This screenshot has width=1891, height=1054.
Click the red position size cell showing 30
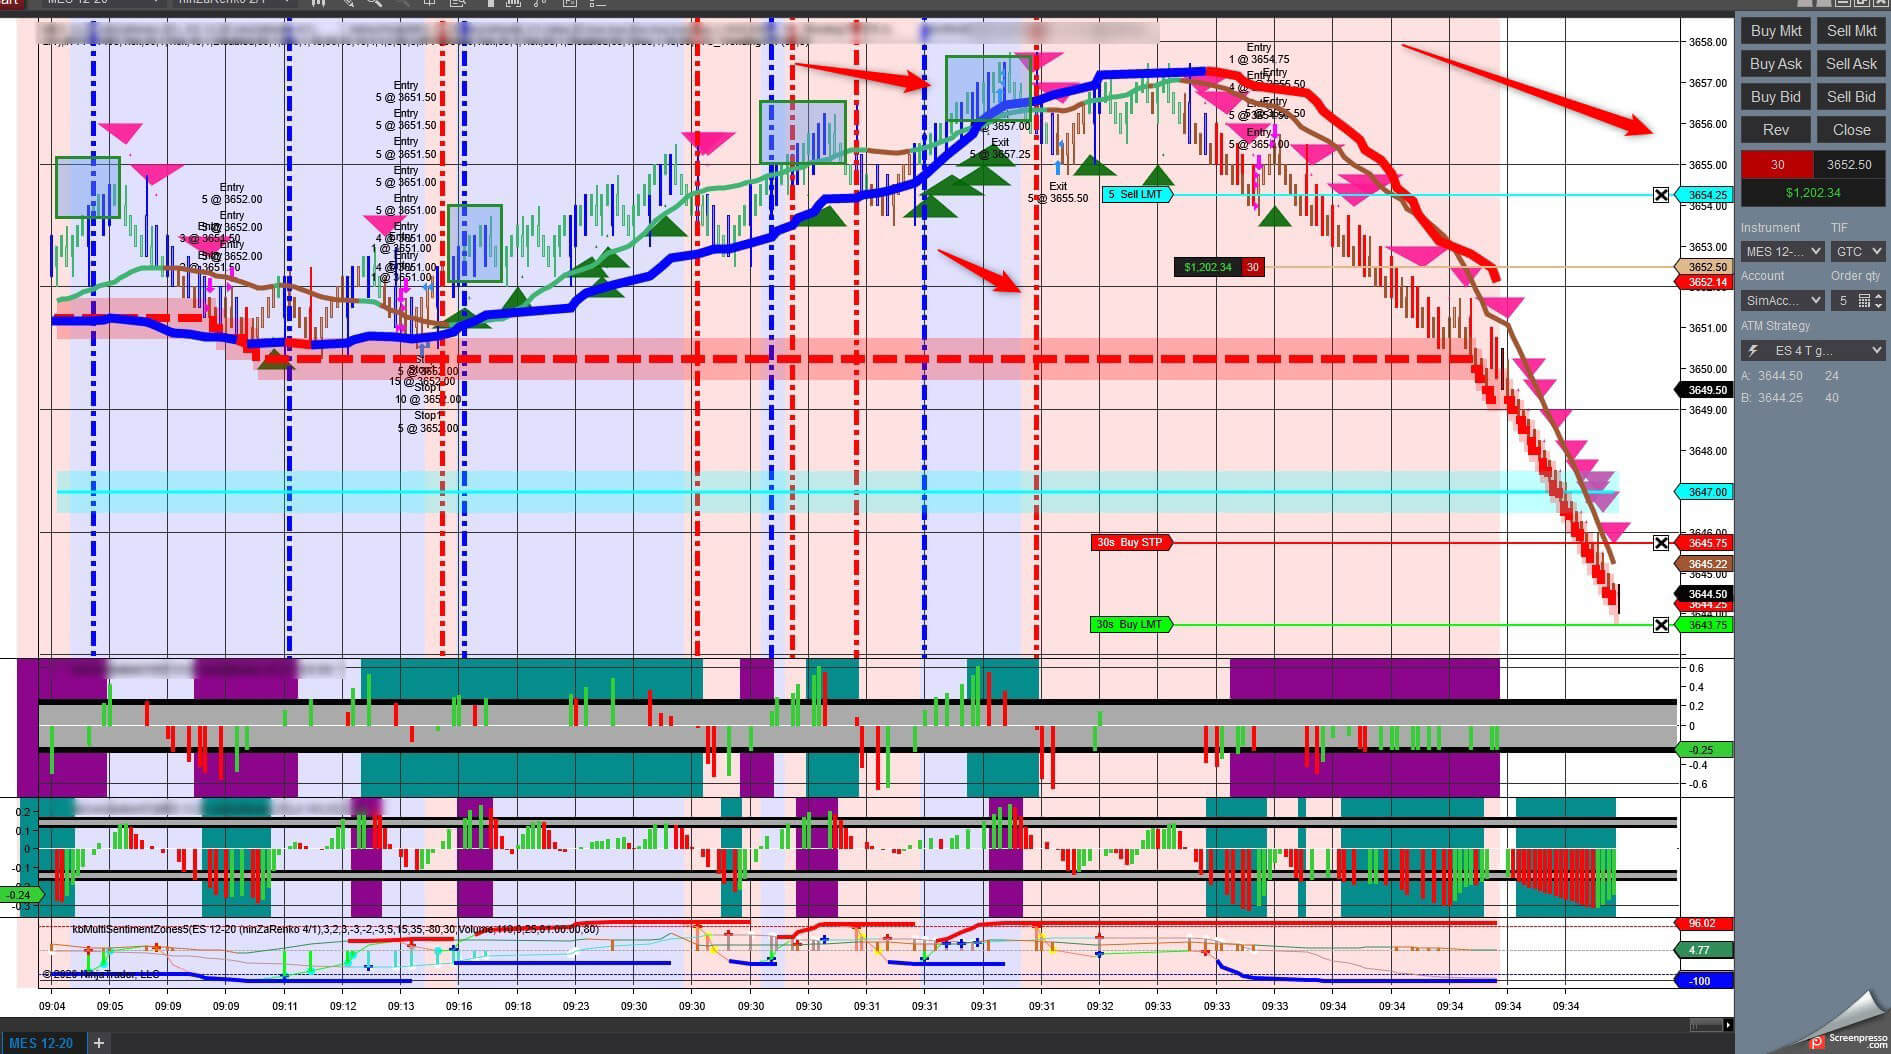pos(1777,165)
